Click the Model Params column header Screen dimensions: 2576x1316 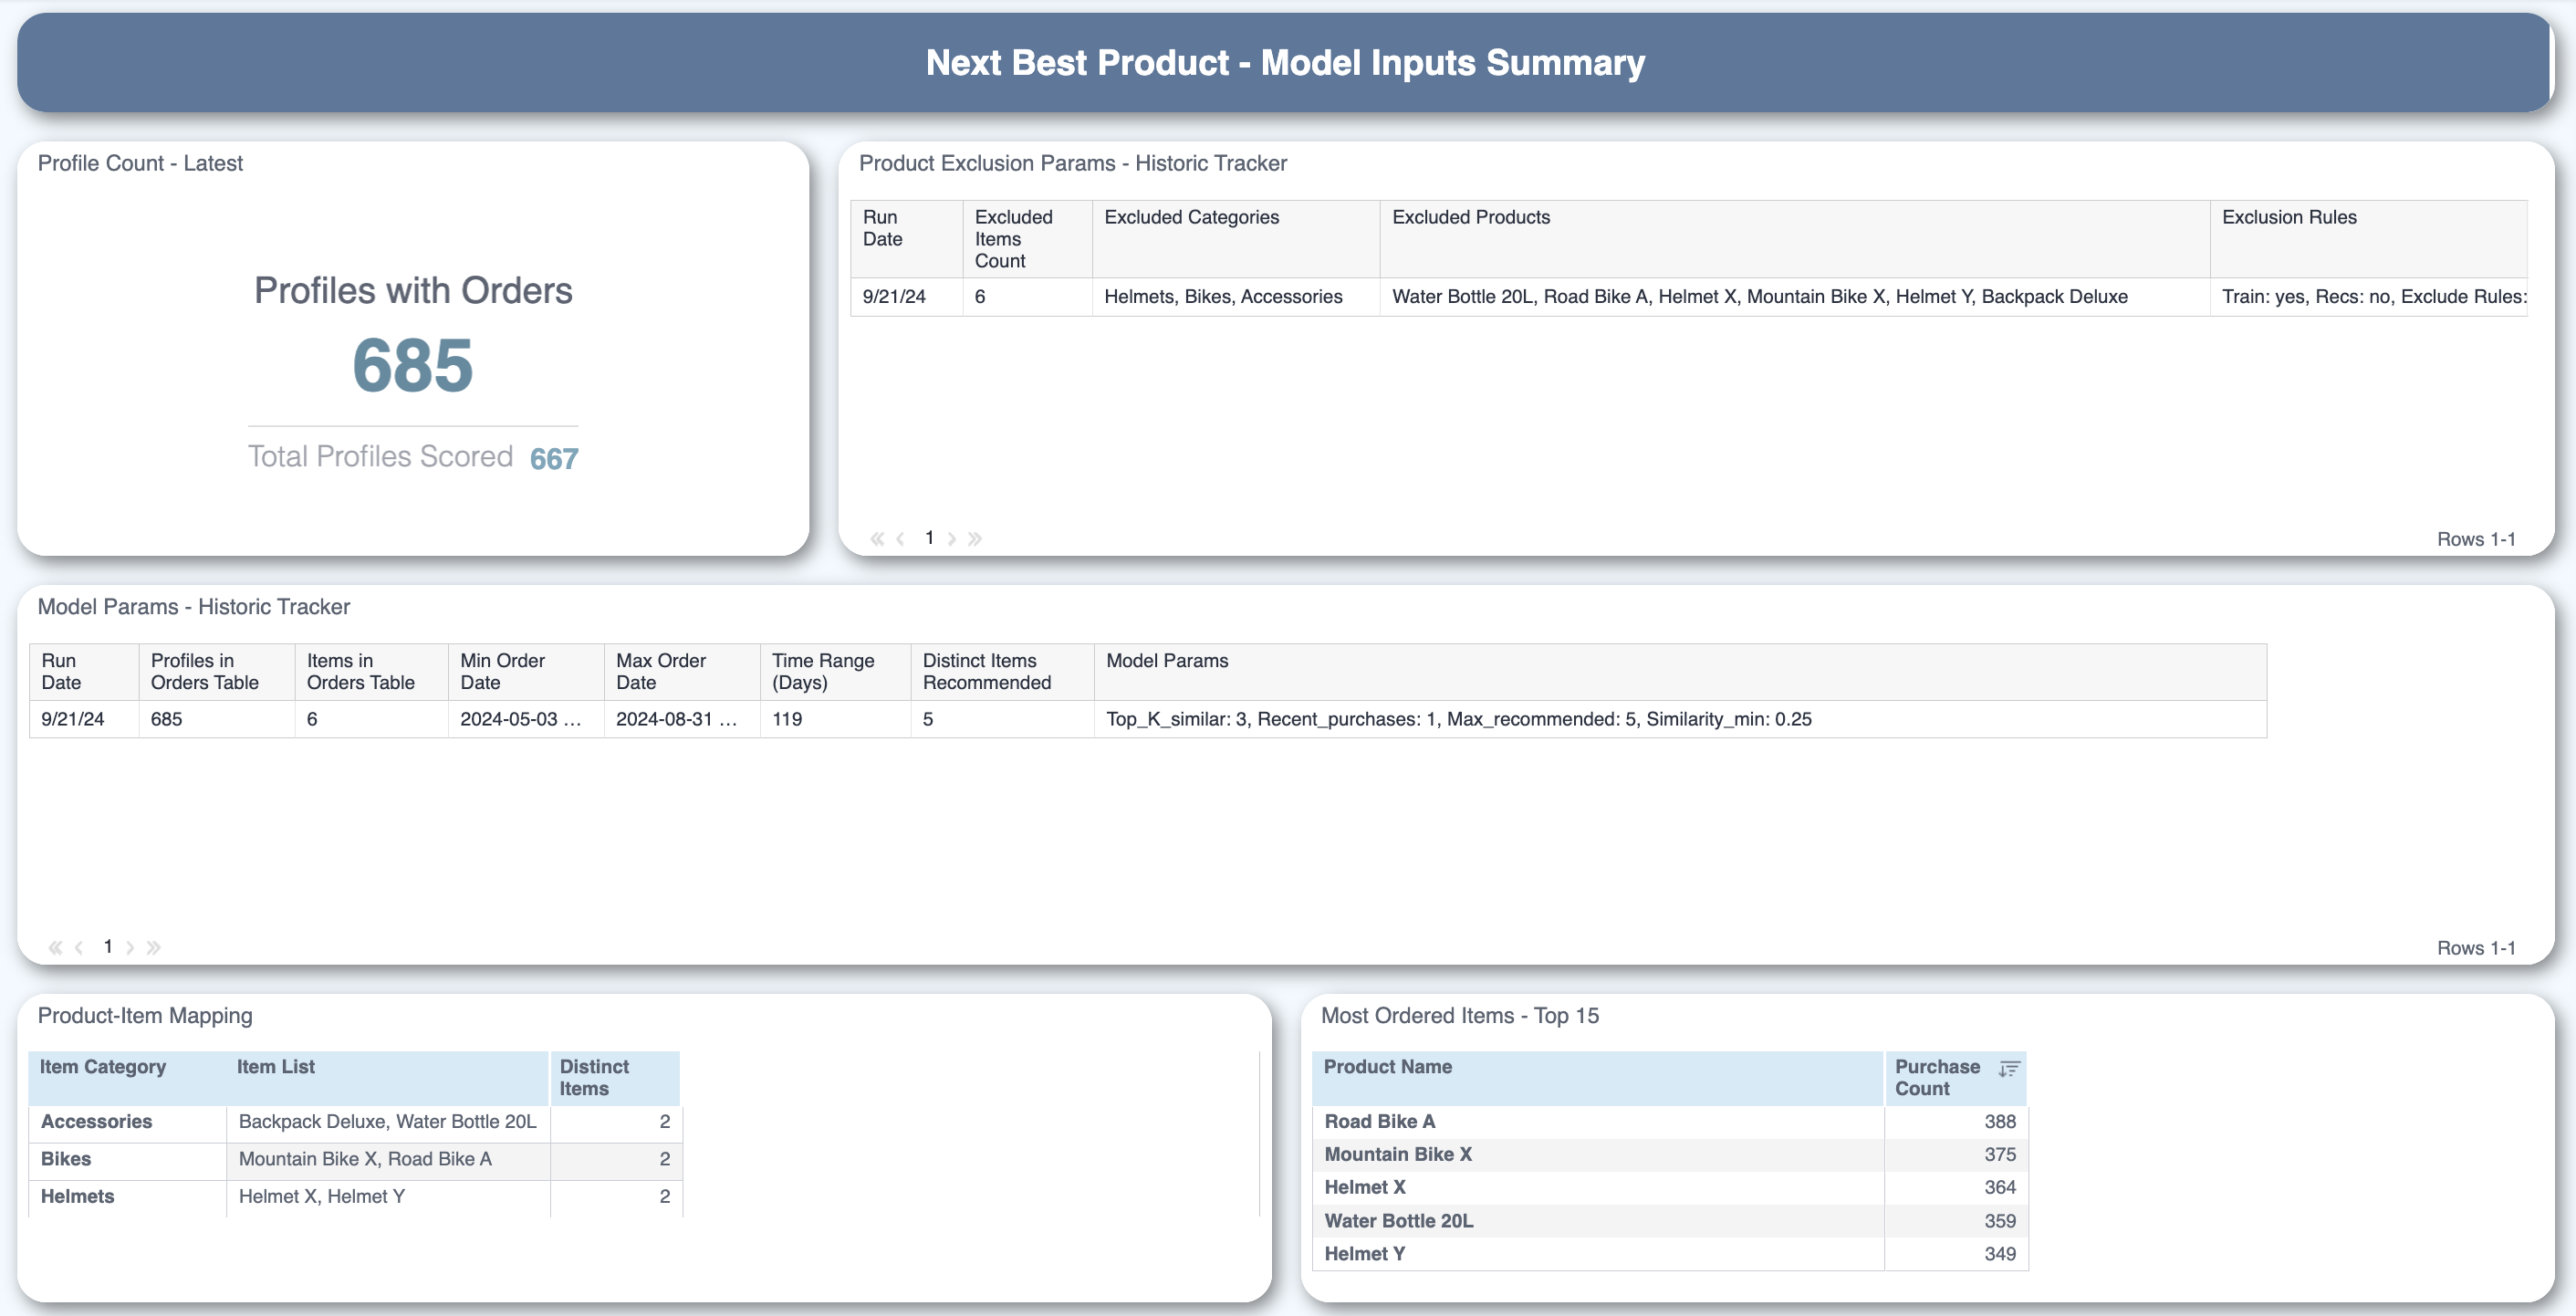tap(1167, 661)
